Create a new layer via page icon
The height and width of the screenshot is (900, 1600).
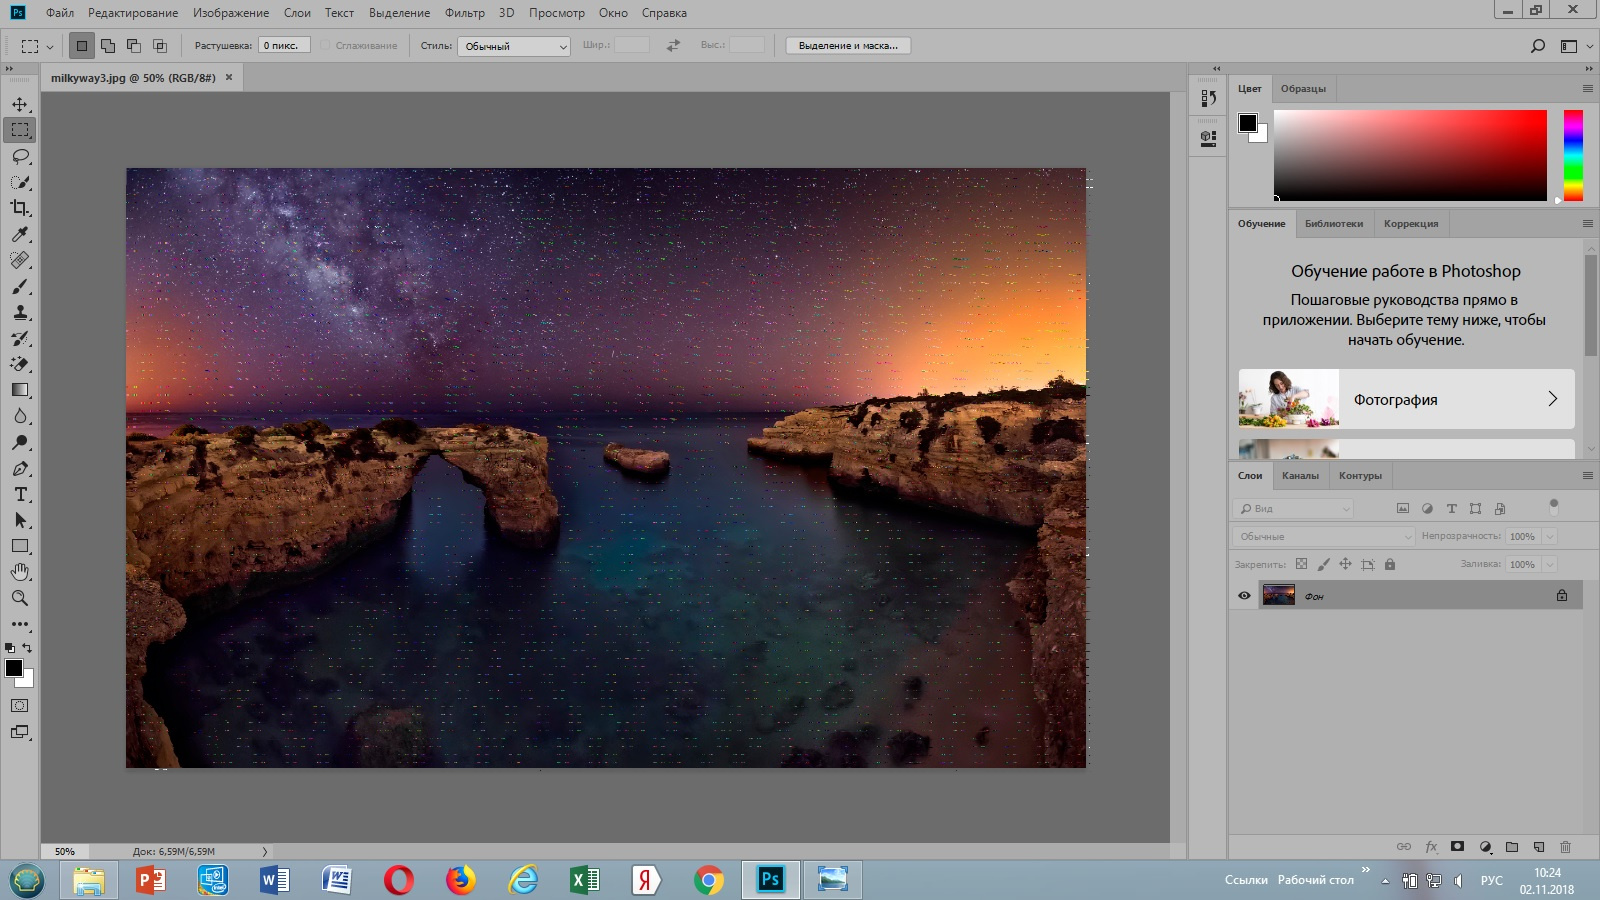1539,847
